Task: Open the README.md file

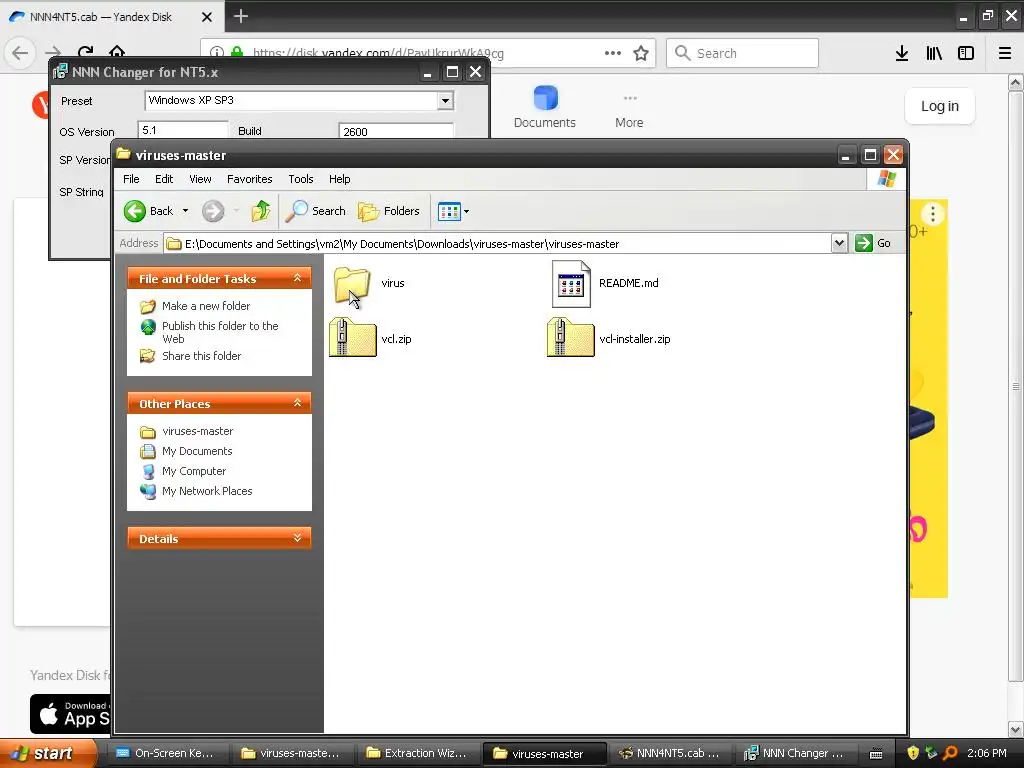Action: point(571,283)
